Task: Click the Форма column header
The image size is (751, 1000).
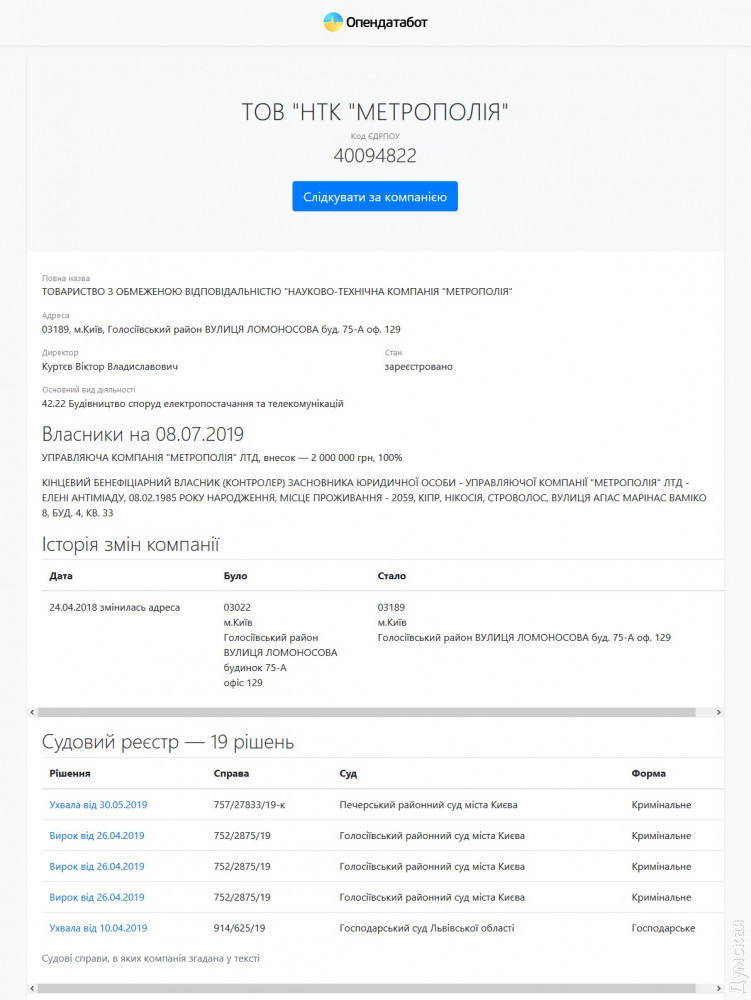Action: [x=648, y=774]
